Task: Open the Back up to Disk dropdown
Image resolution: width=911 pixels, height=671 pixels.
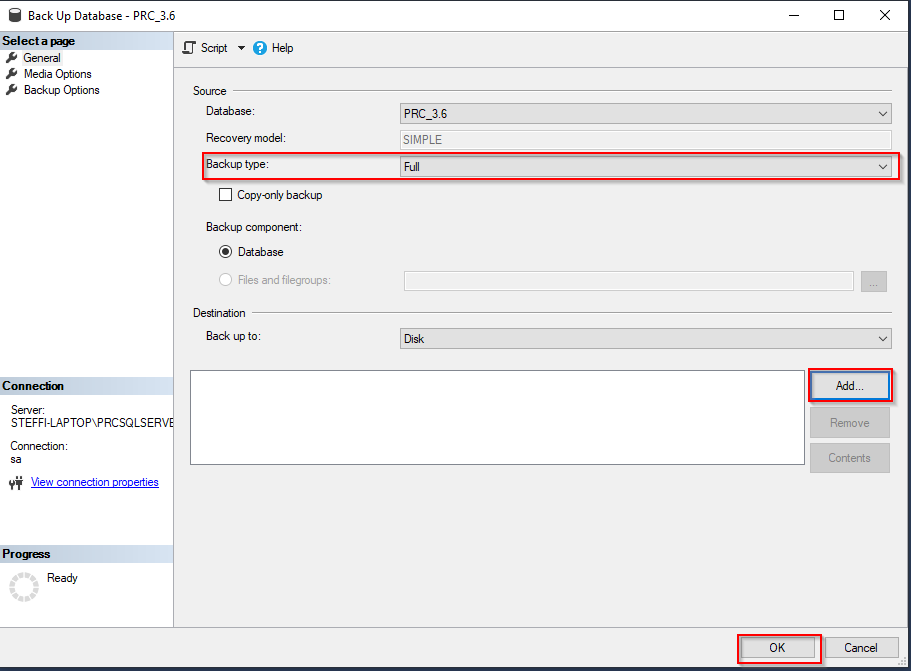Action: click(x=645, y=339)
